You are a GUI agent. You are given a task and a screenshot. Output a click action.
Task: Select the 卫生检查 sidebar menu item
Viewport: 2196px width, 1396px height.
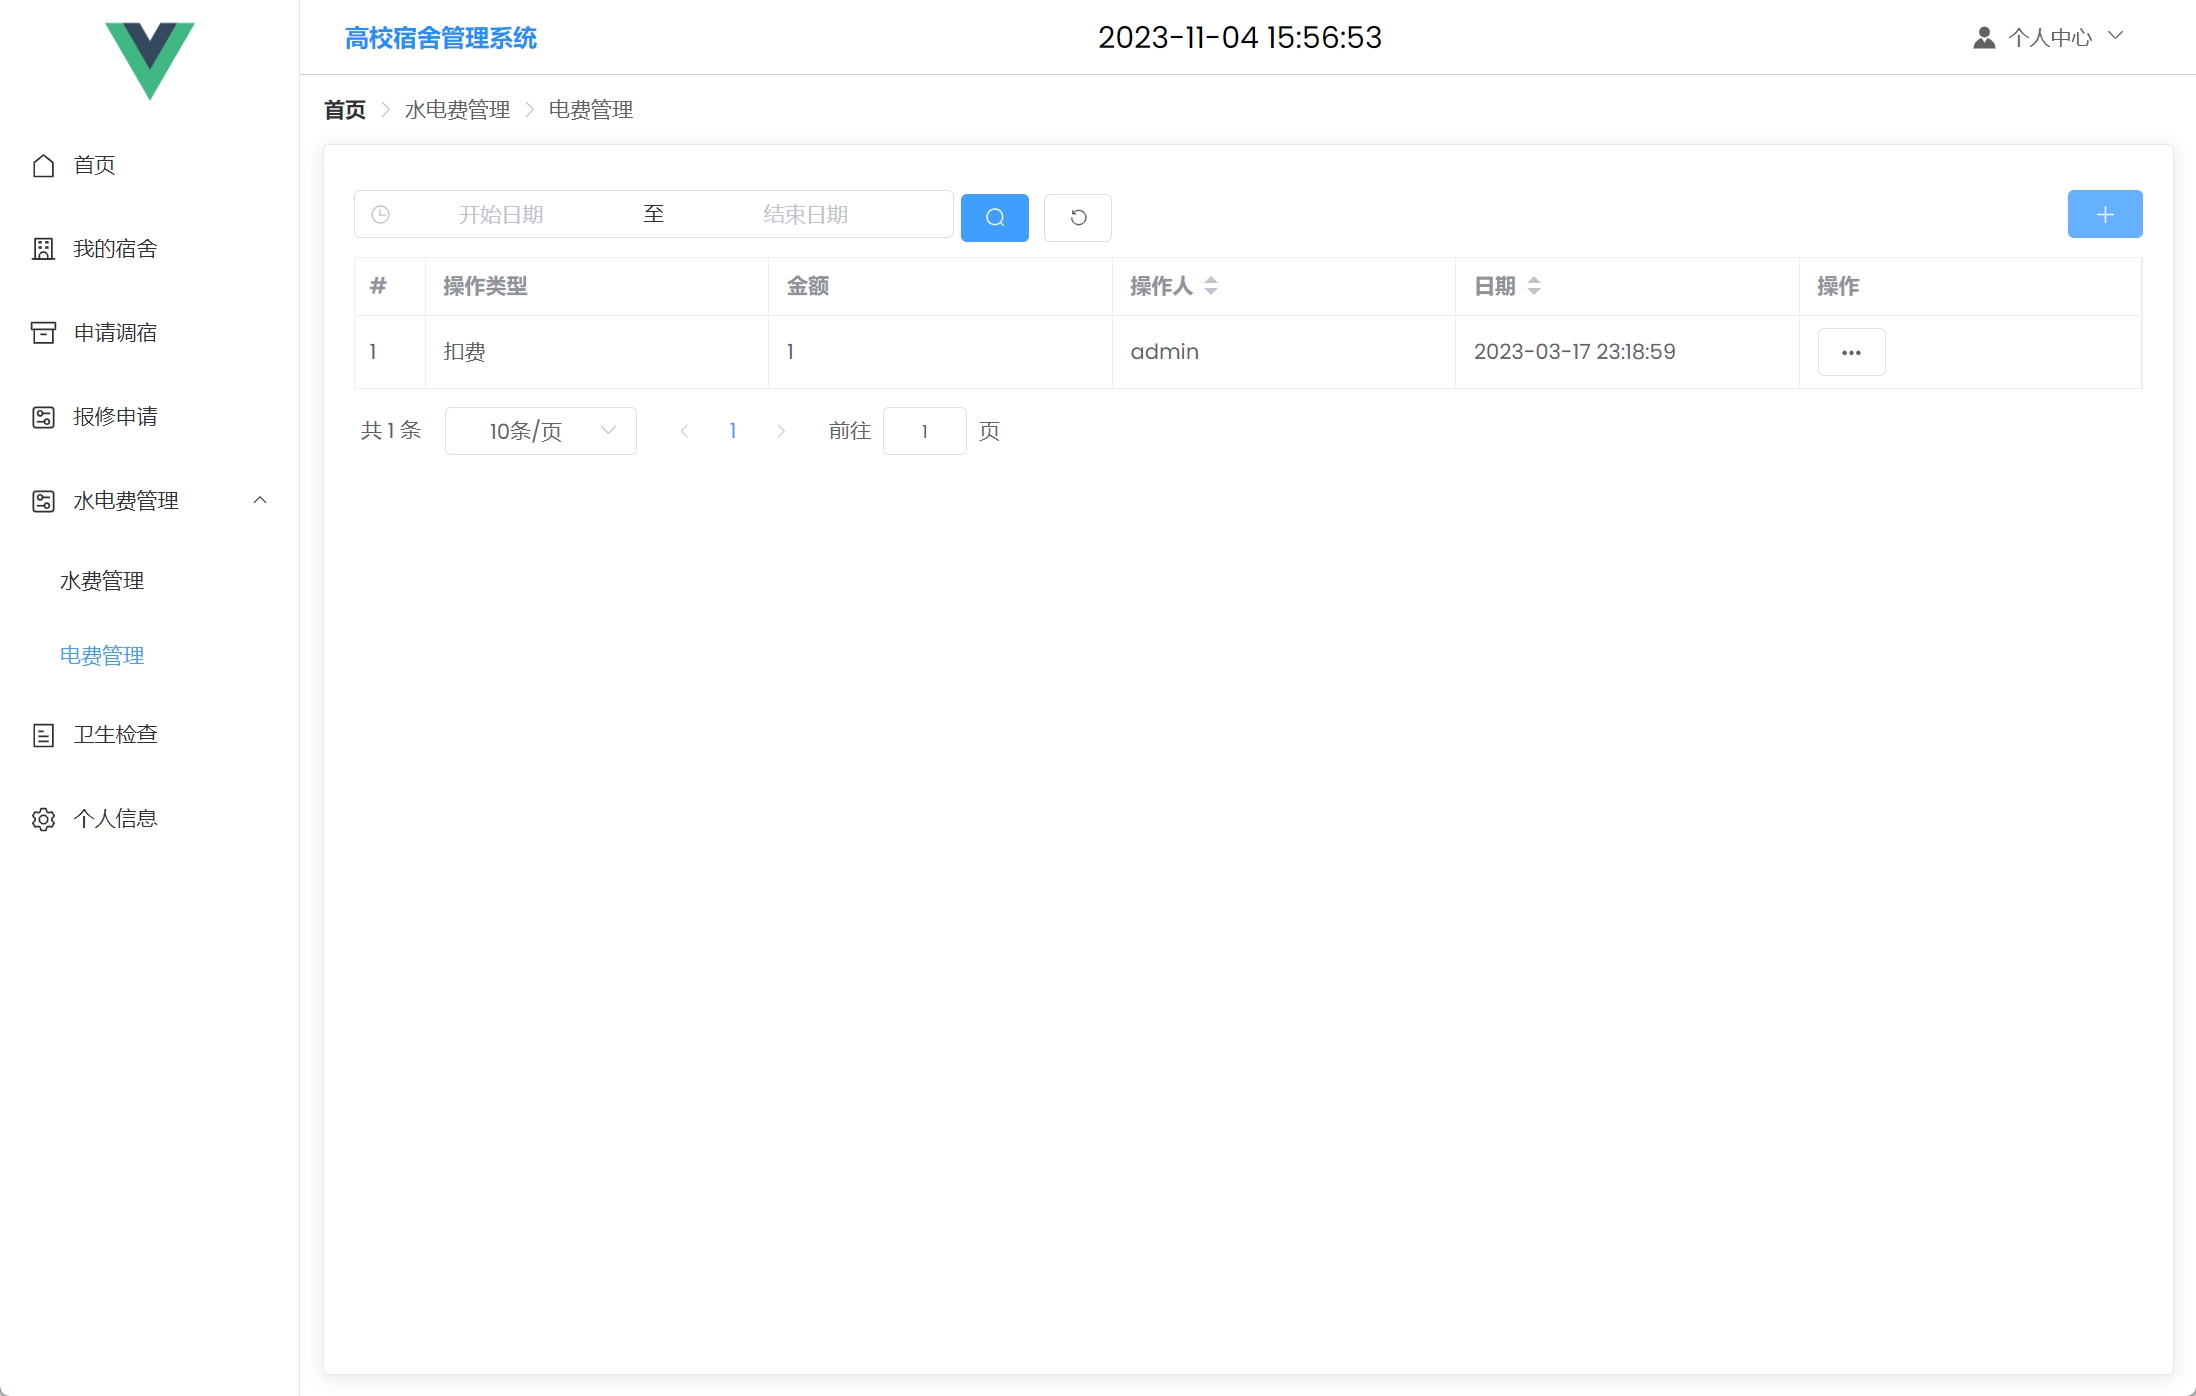point(115,735)
